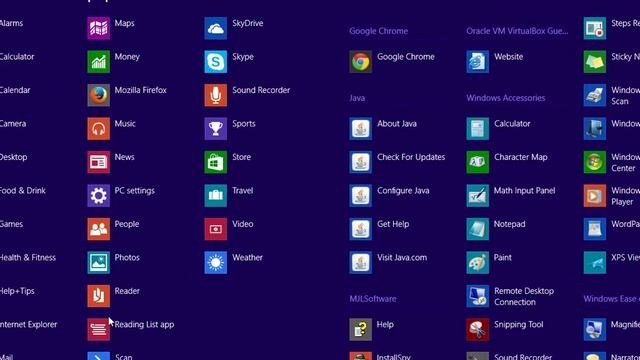Open VirtualBox Website icon
The image size is (640, 360).
click(478, 62)
